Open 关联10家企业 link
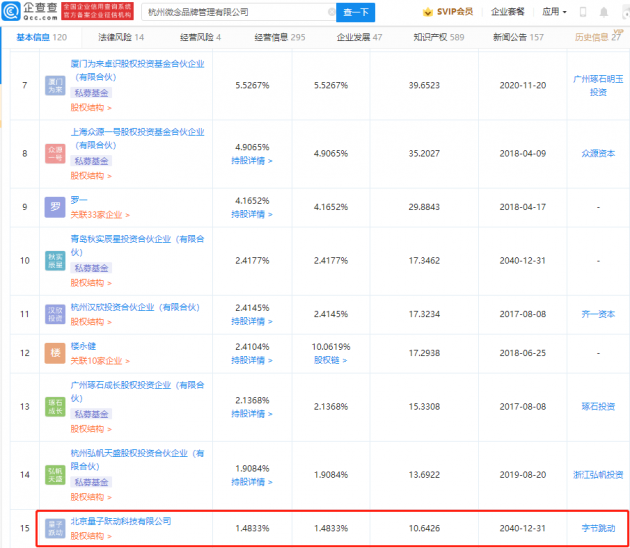This screenshot has height=548, width=630. click(x=100, y=361)
